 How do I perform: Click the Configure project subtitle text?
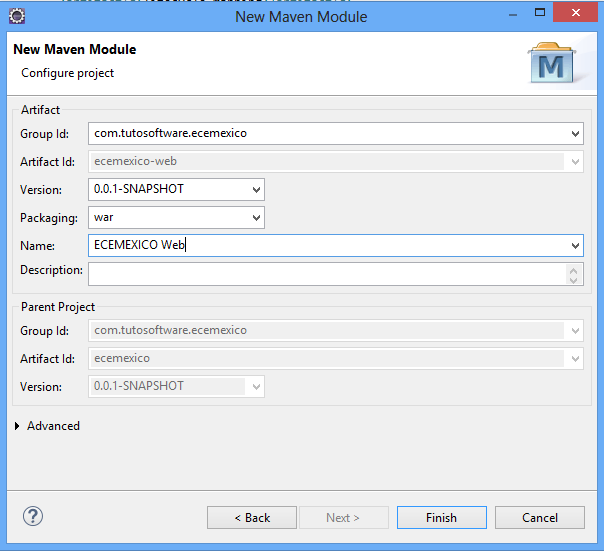67,73
